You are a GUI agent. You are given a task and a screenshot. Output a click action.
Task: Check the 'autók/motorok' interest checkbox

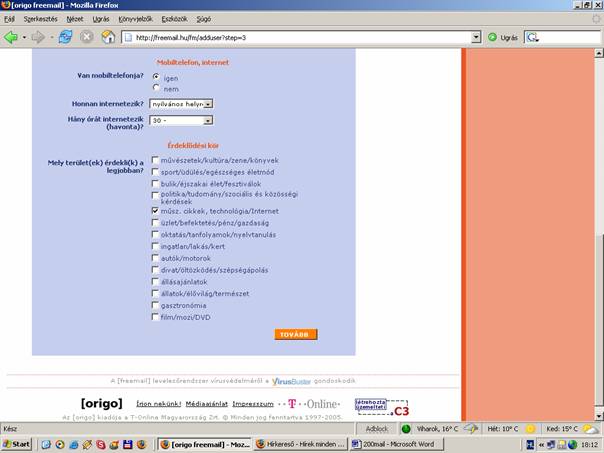(x=155, y=259)
